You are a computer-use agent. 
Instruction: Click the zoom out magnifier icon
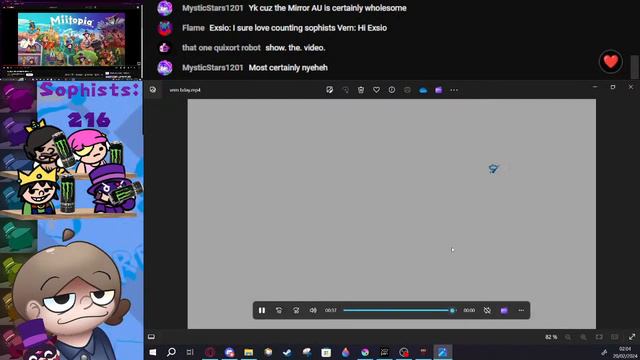[568, 337]
